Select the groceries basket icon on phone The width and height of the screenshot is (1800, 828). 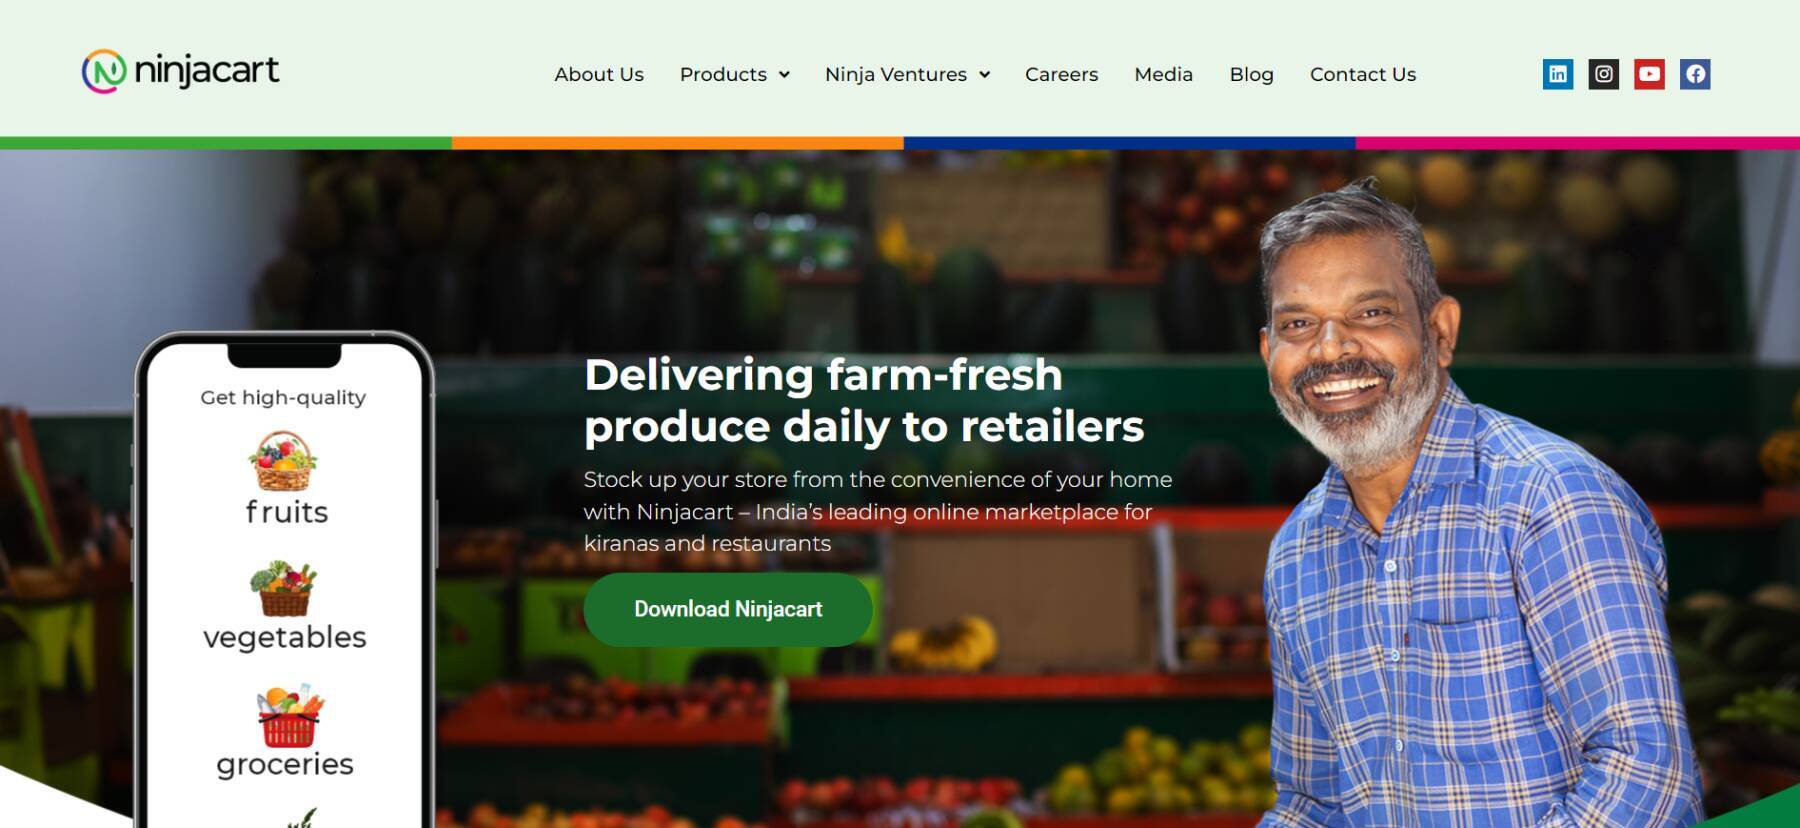tap(289, 716)
